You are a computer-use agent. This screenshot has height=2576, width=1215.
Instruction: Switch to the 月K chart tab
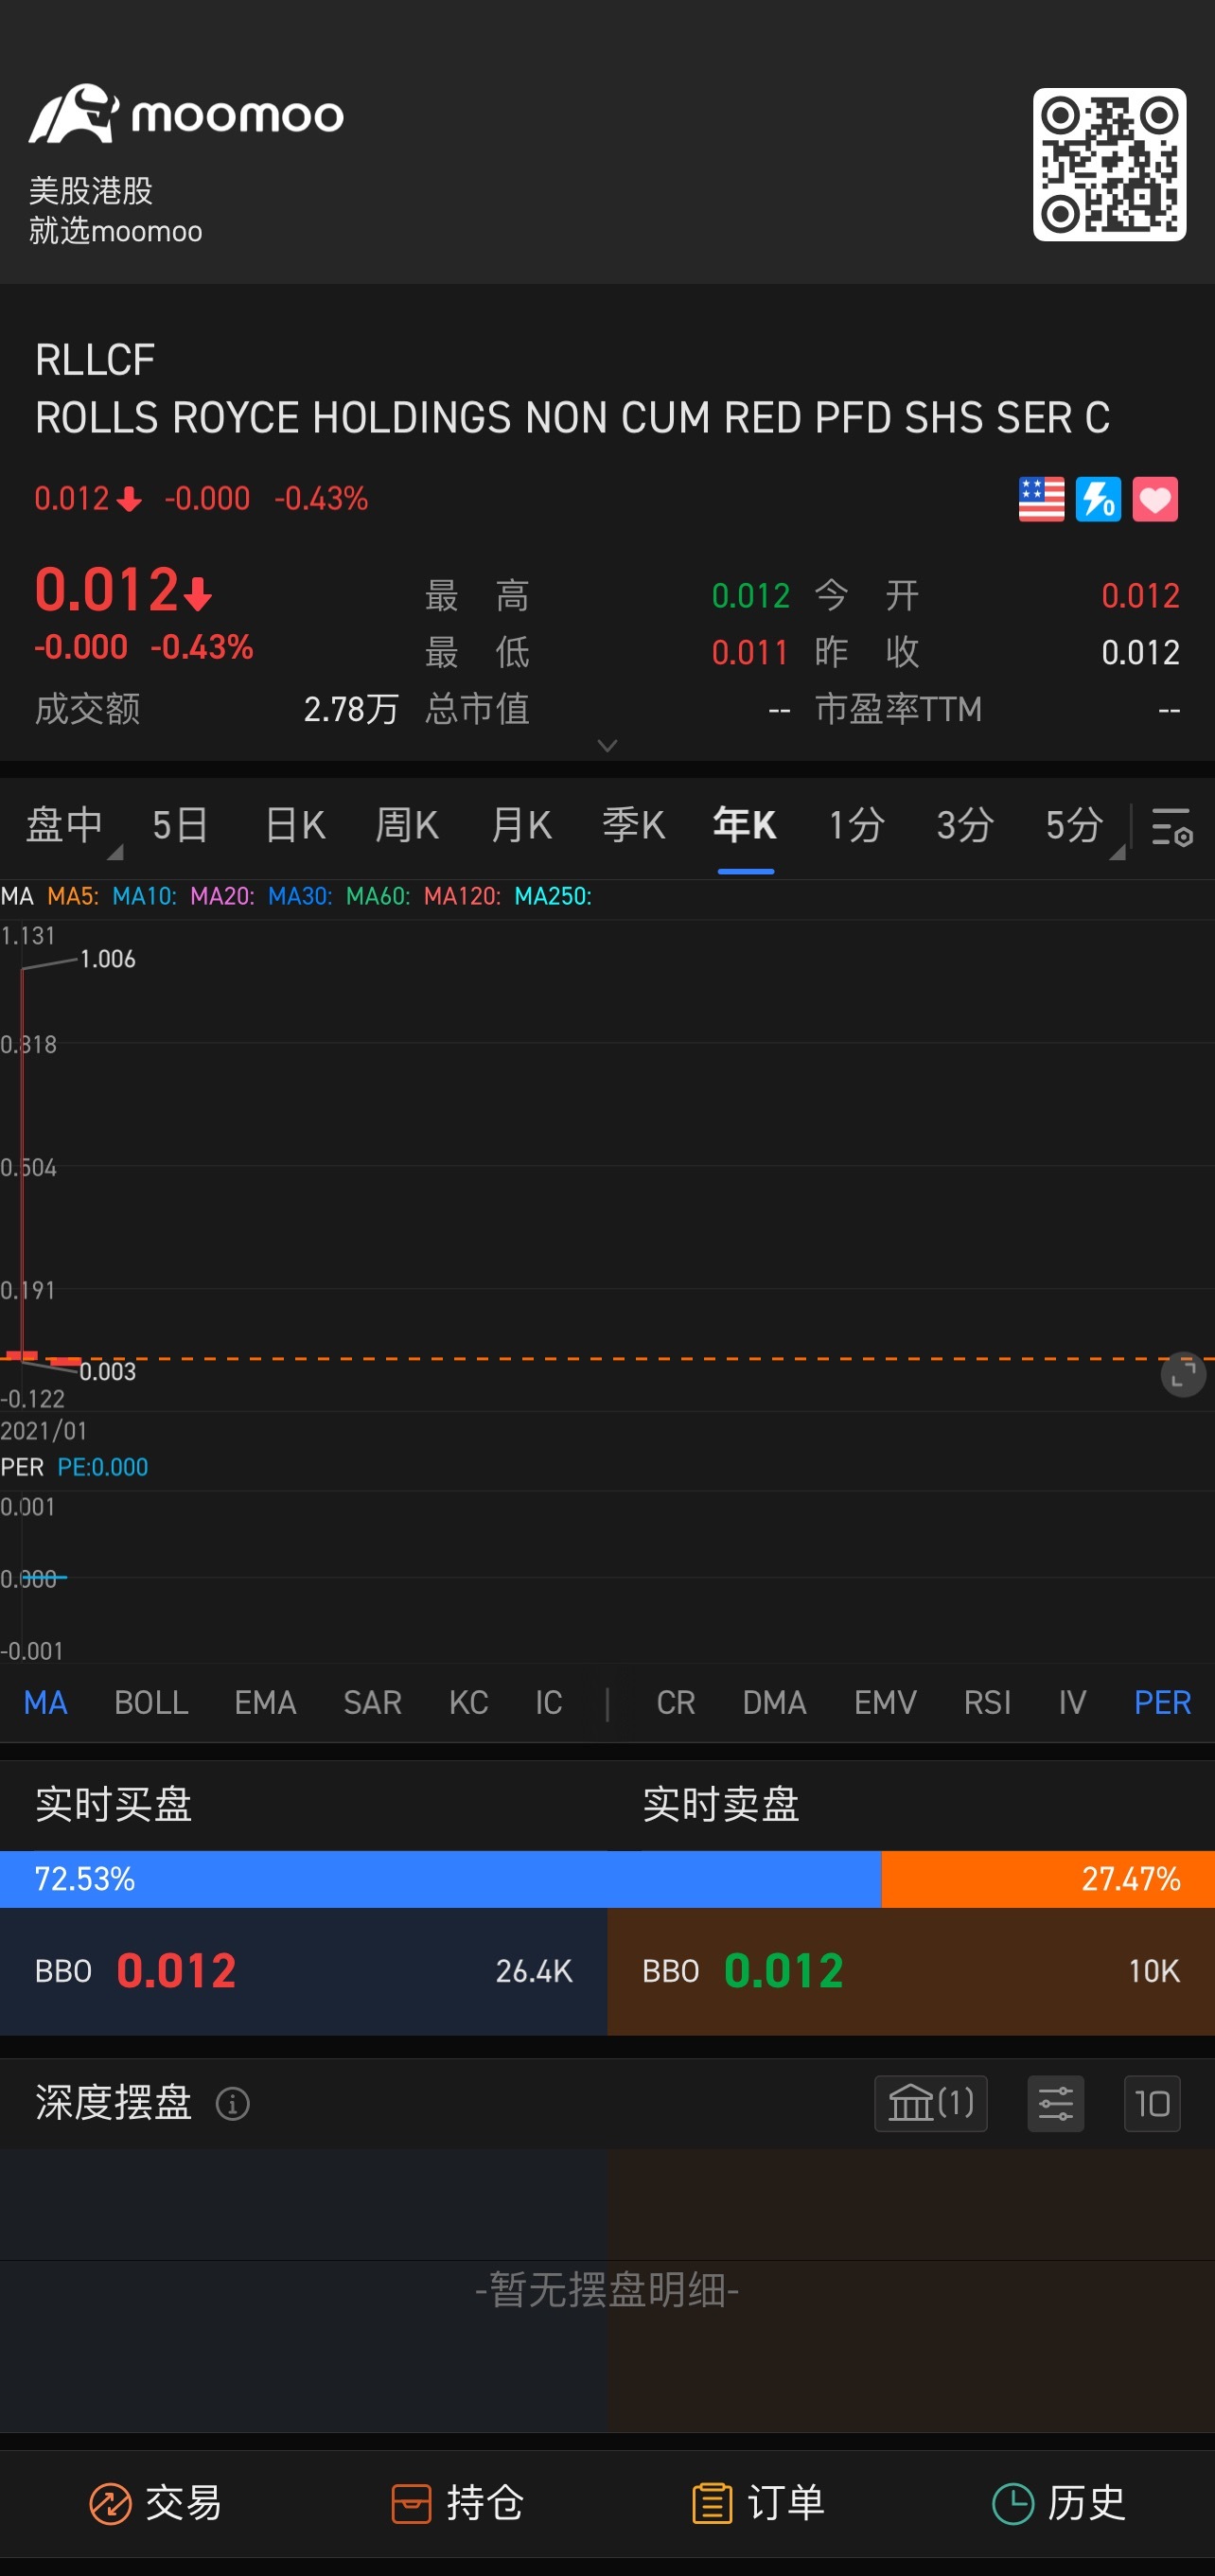tap(521, 825)
